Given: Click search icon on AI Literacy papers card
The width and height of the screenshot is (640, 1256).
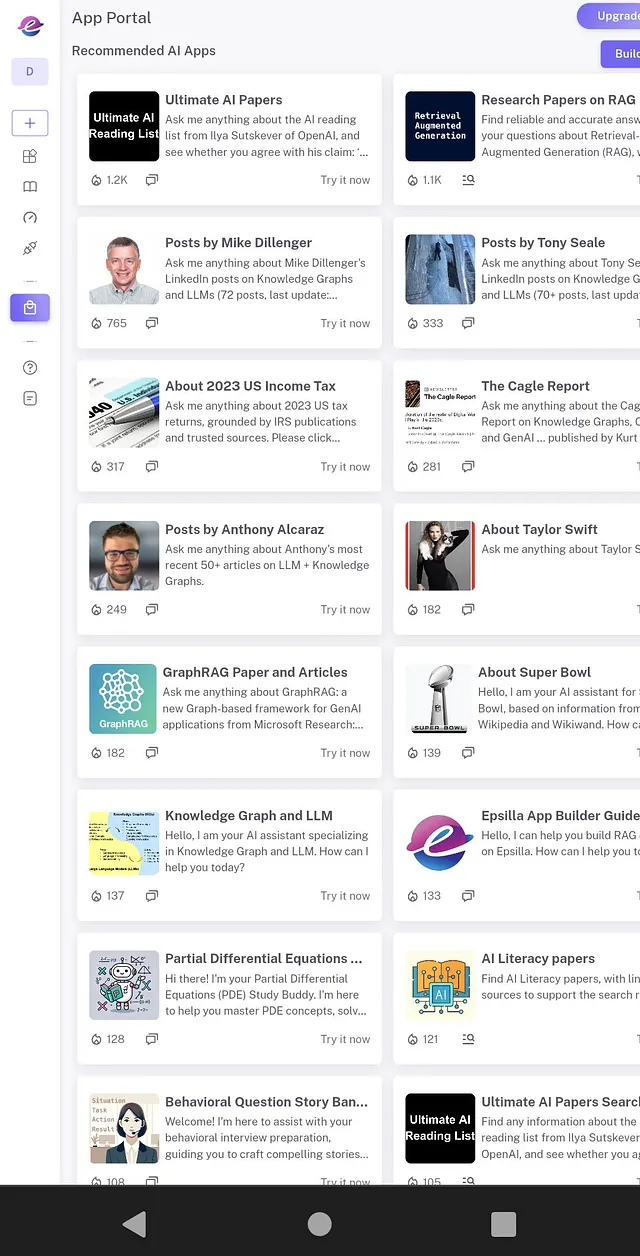Looking at the screenshot, I should [x=468, y=1039].
